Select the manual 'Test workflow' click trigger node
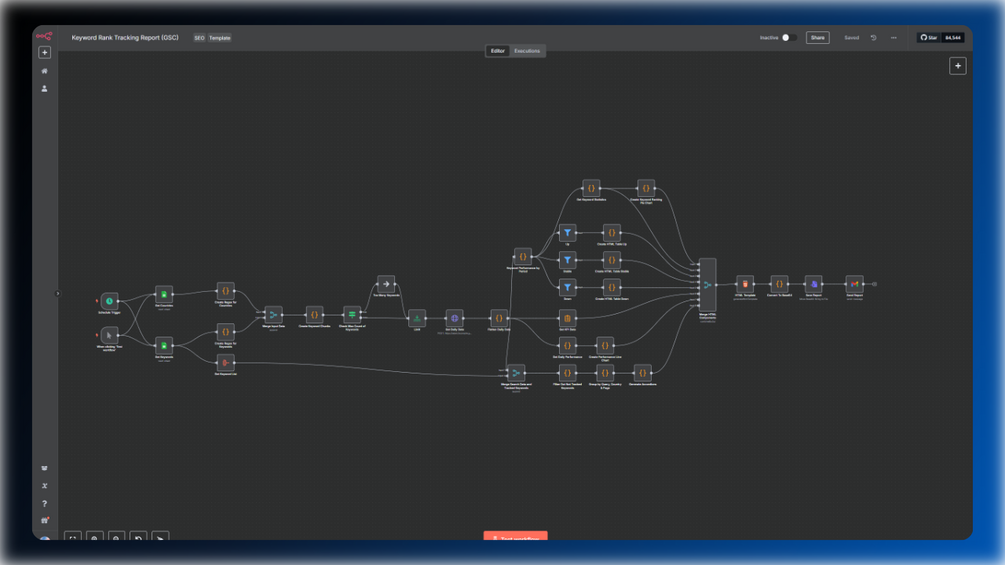This screenshot has height=565, width=1005. pos(110,335)
